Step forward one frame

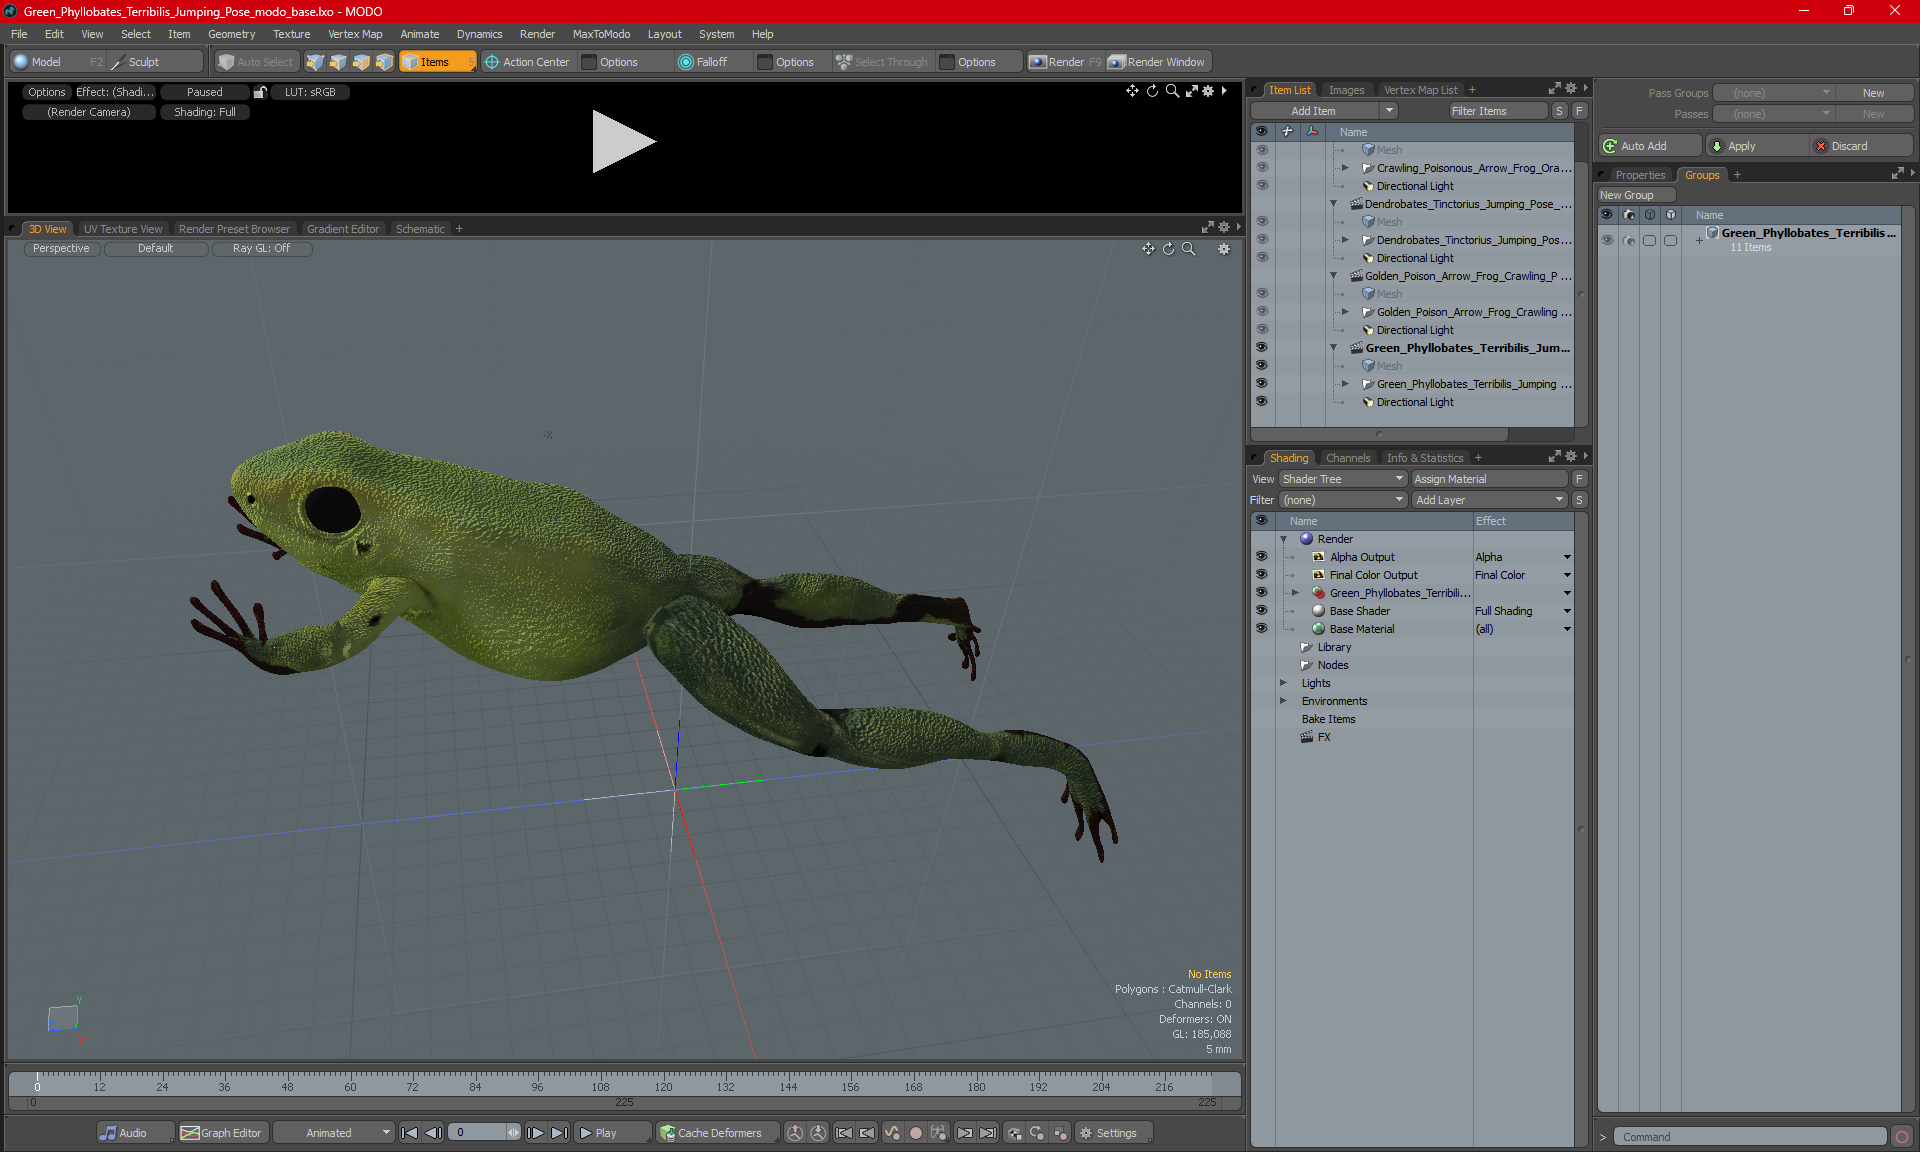coord(536,1133)
